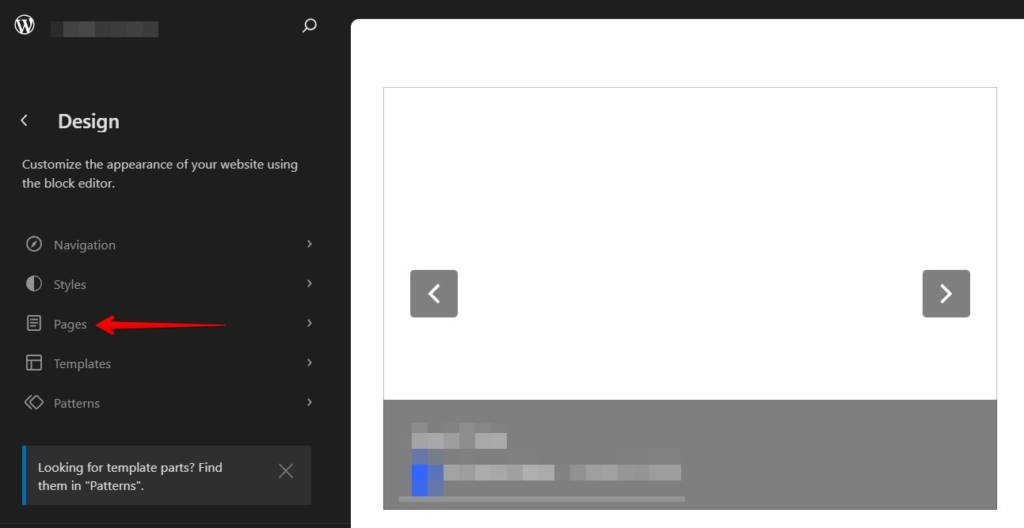1024x528 pixels.
Task: Click the Pages document icon
Action: 34,324
